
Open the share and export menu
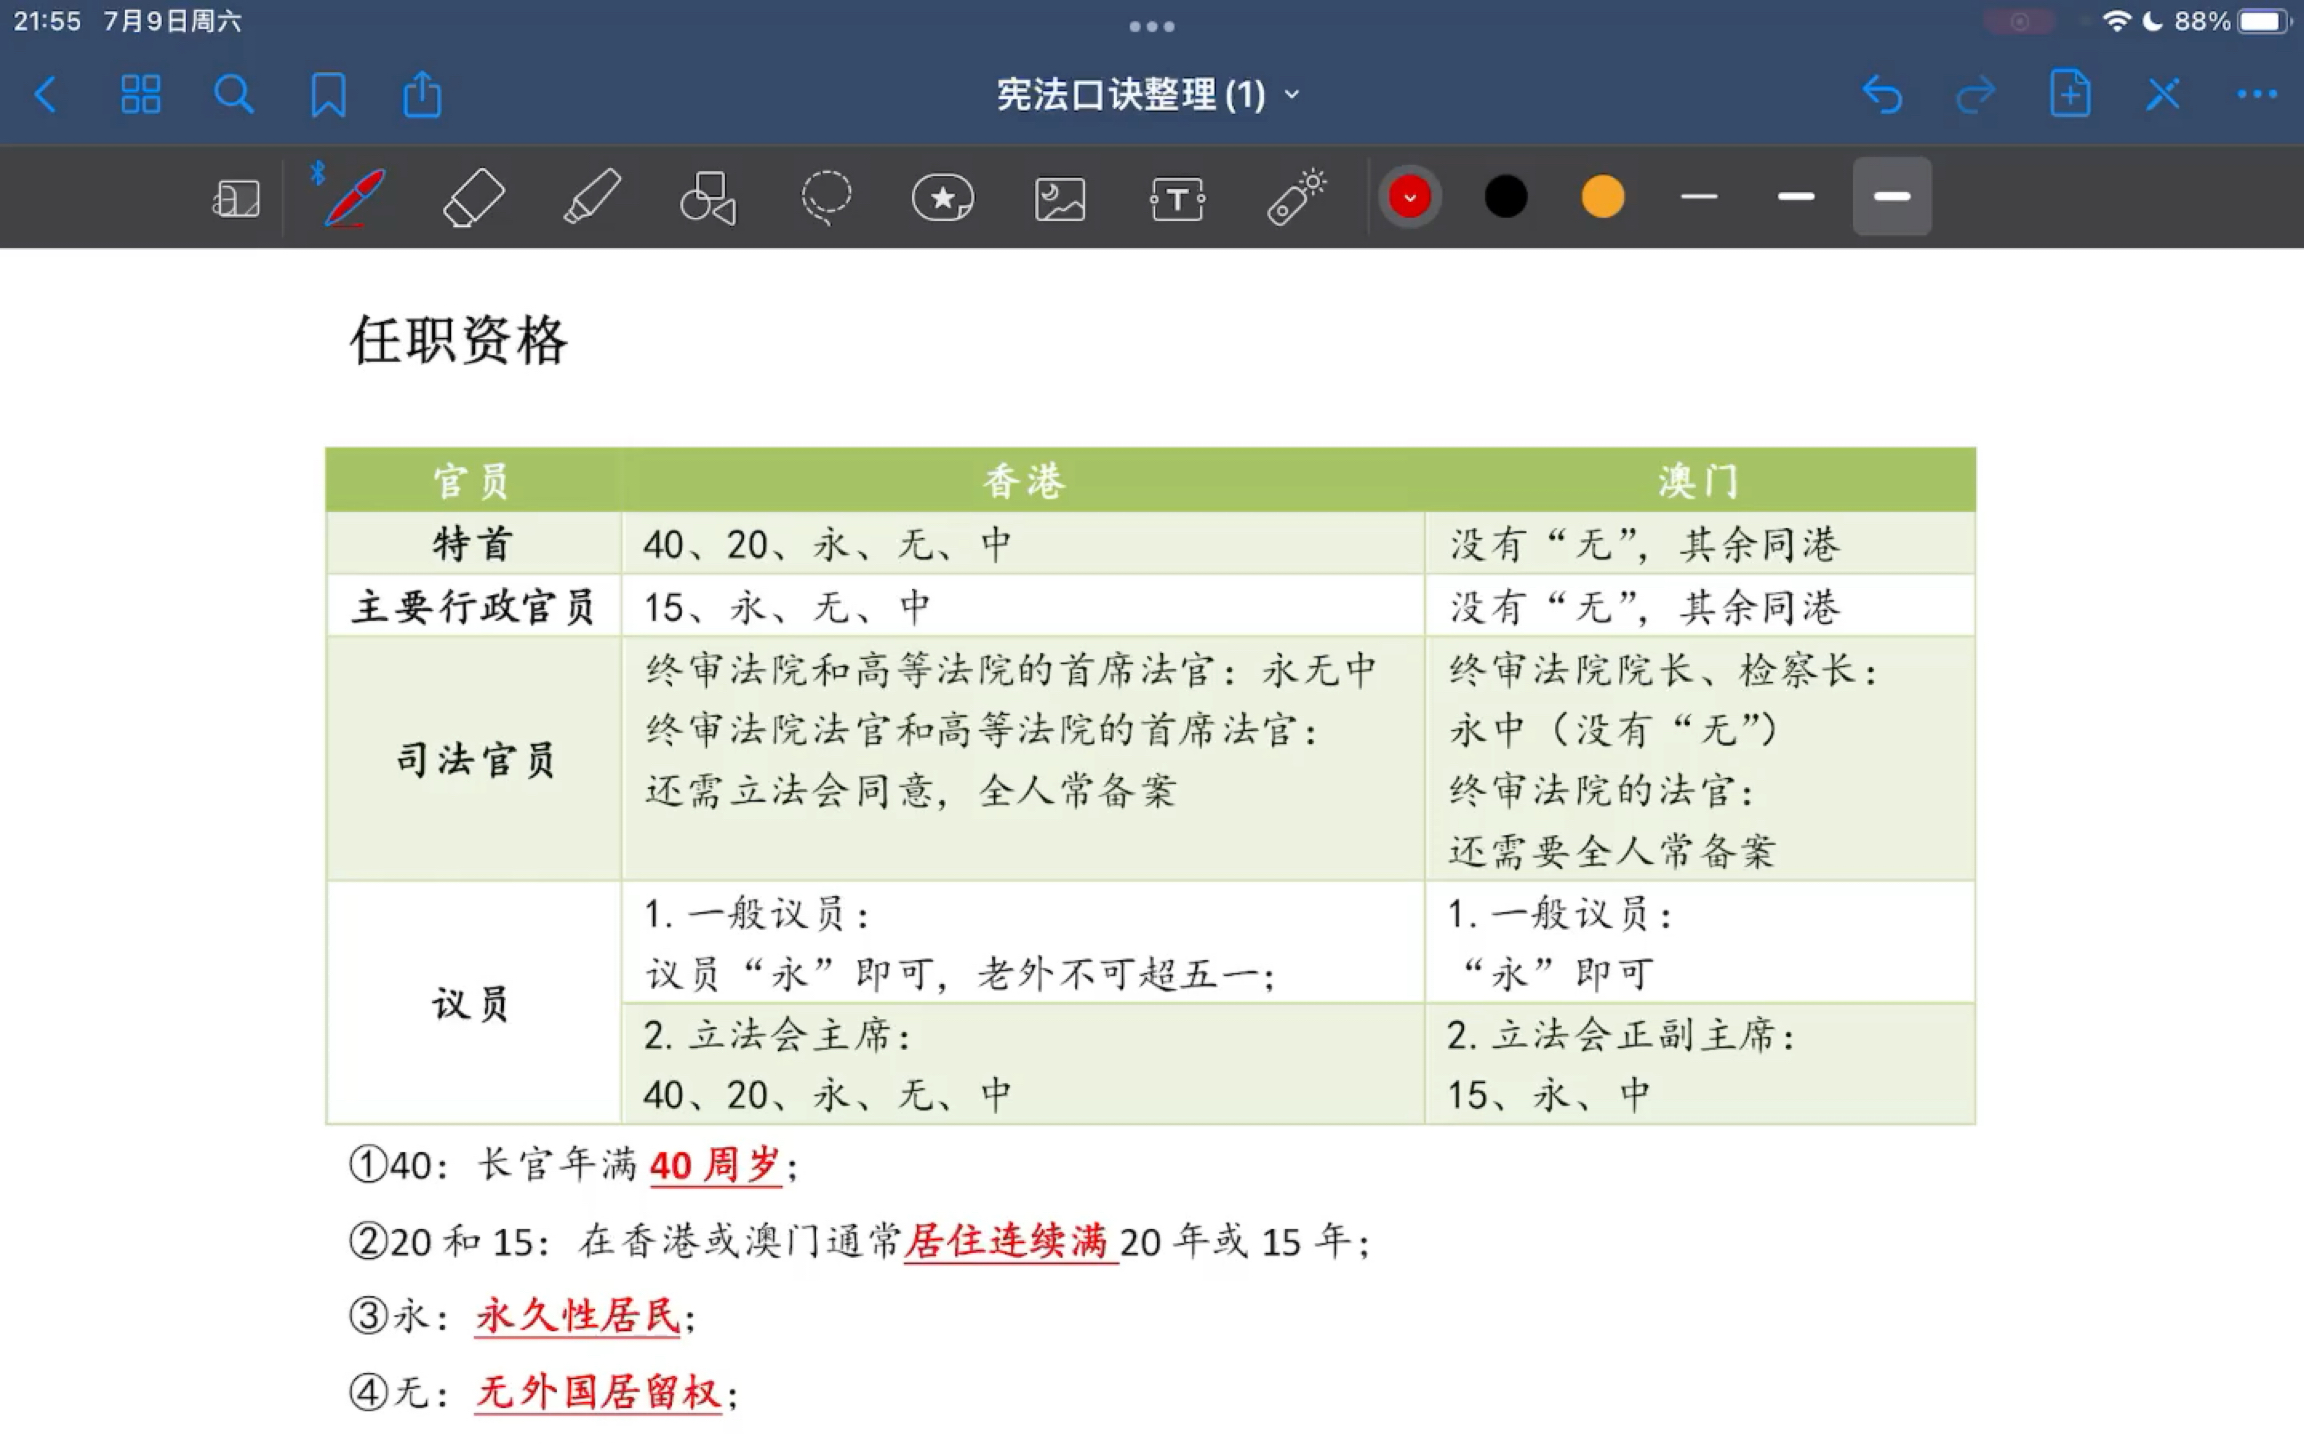click(422, 95)
